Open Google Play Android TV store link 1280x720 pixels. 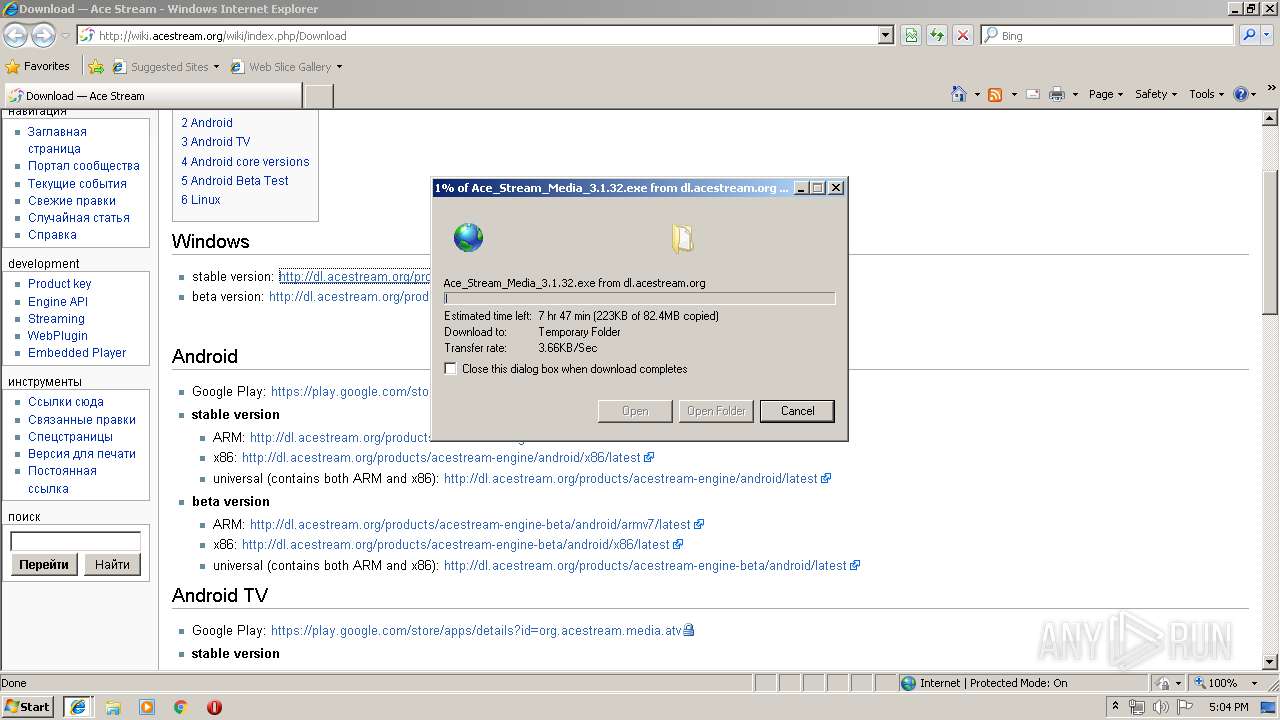476,631
